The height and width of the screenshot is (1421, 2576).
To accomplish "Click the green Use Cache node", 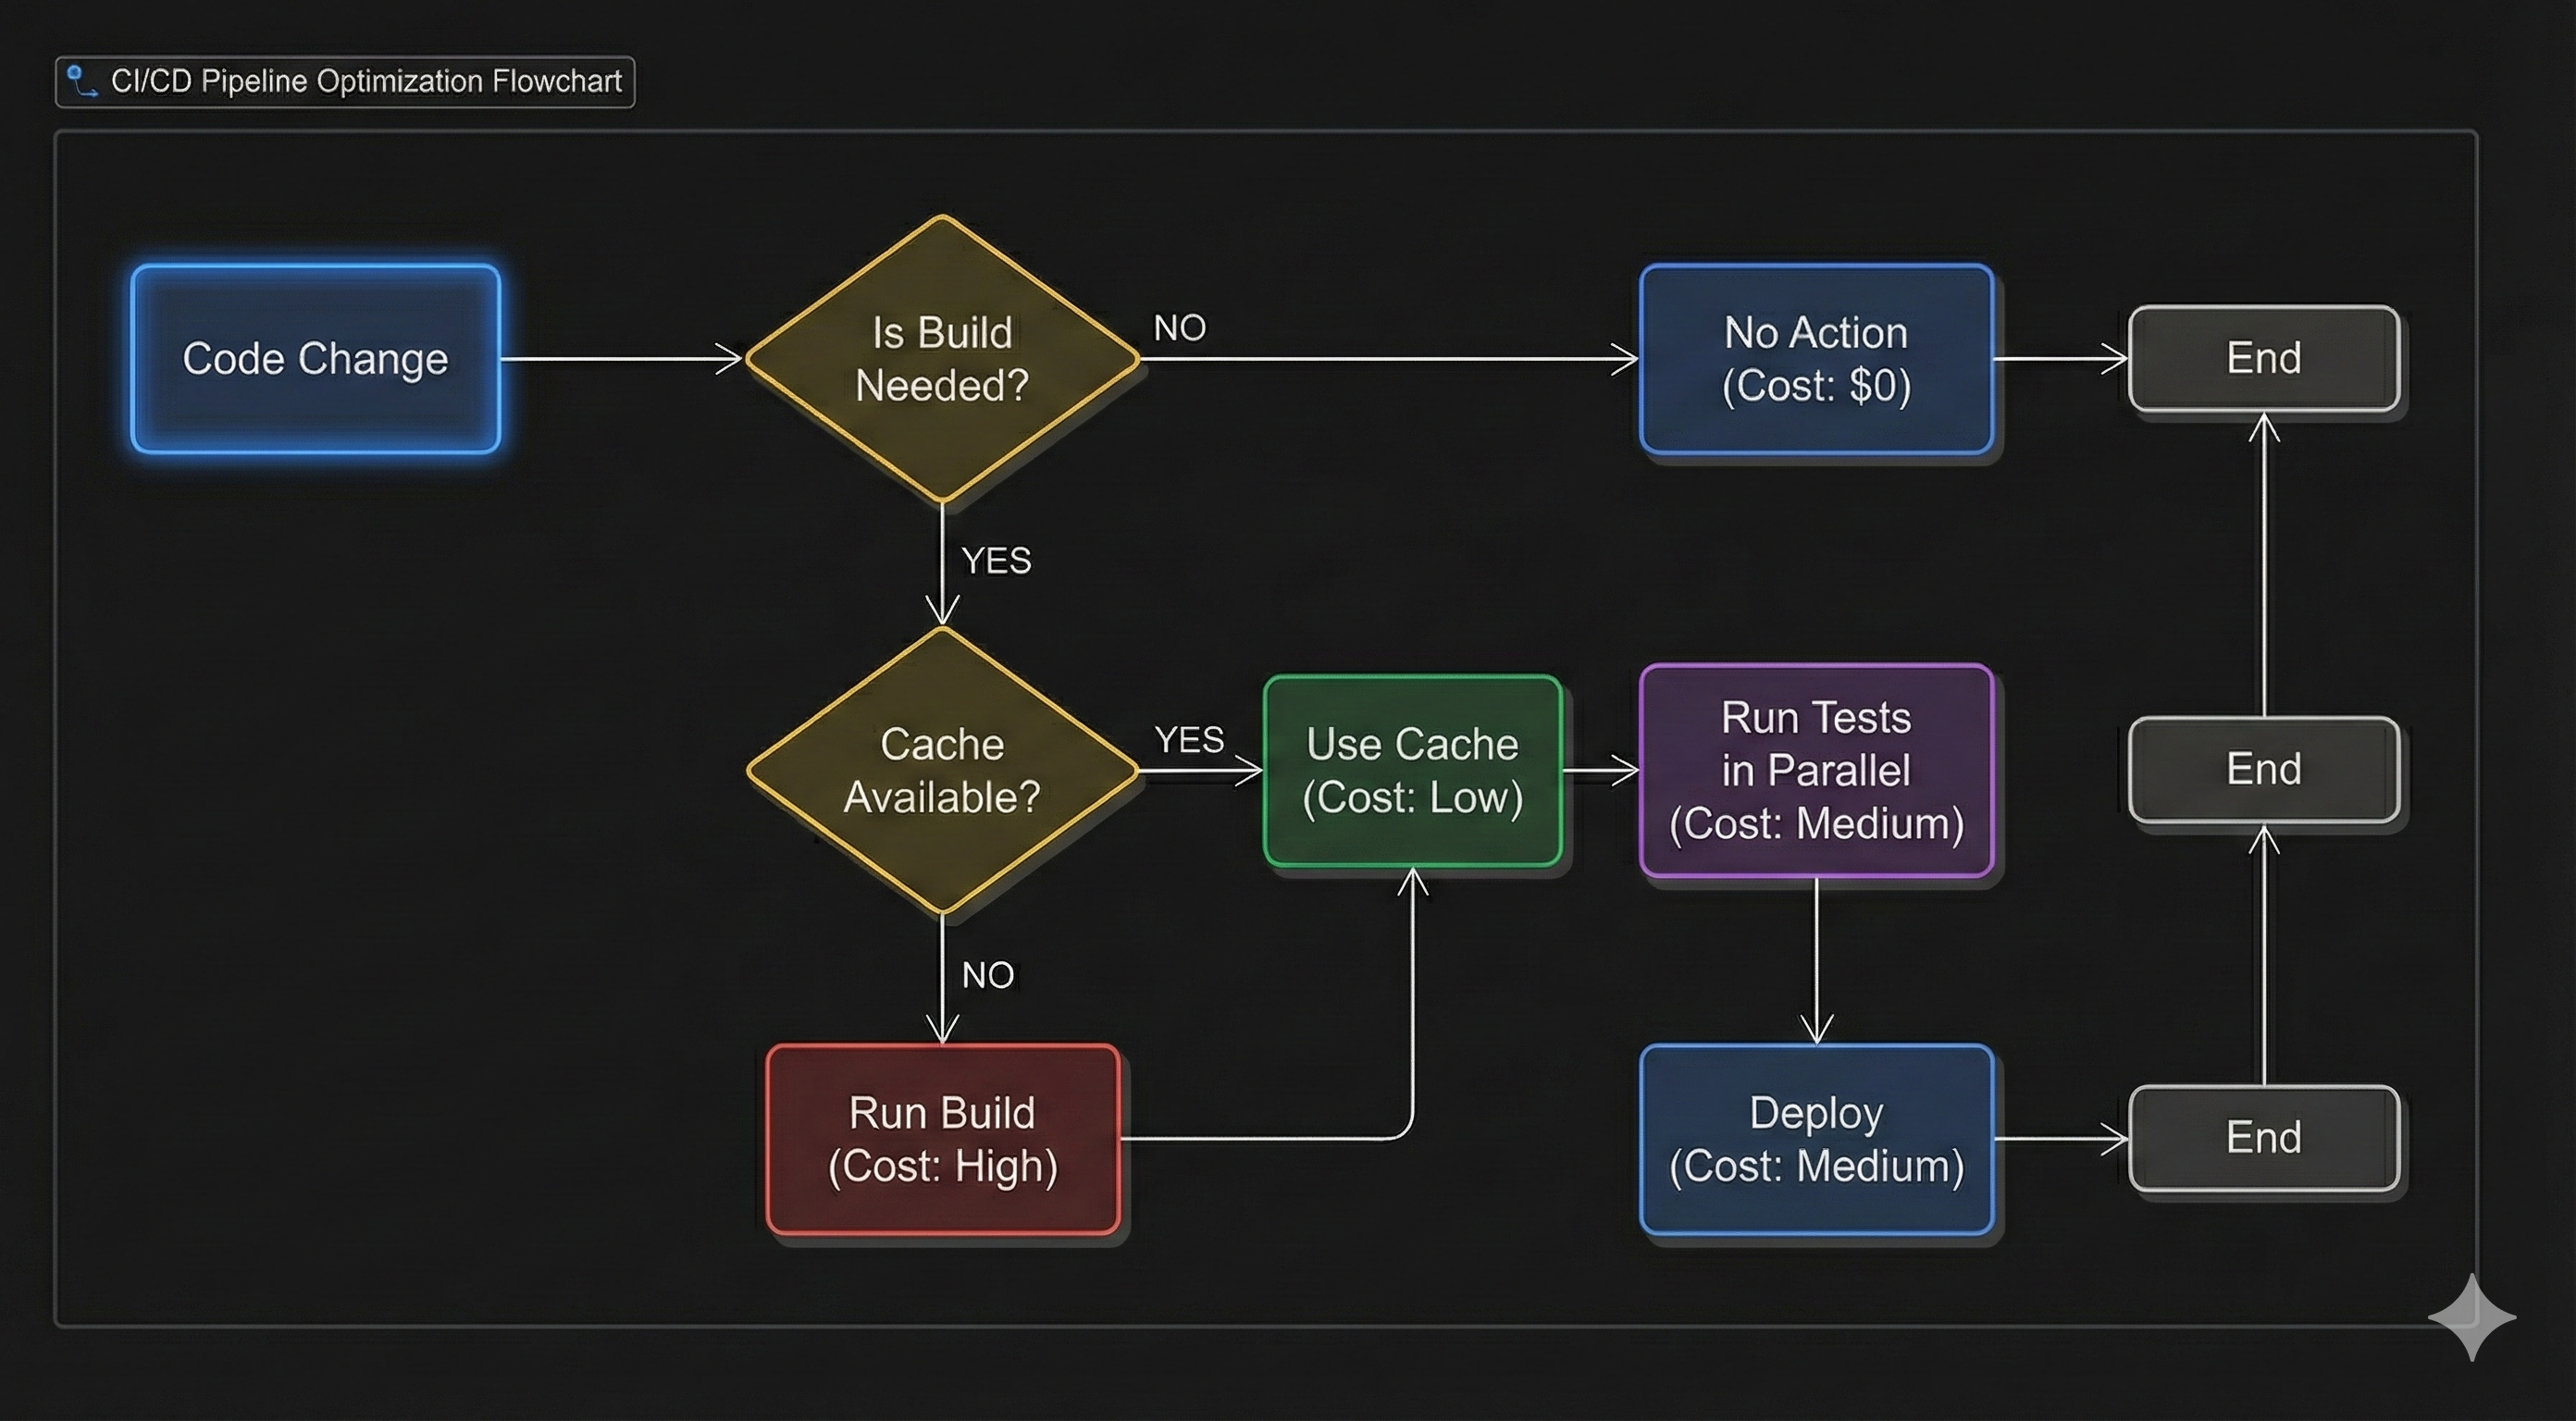I will click(1411, 771).
